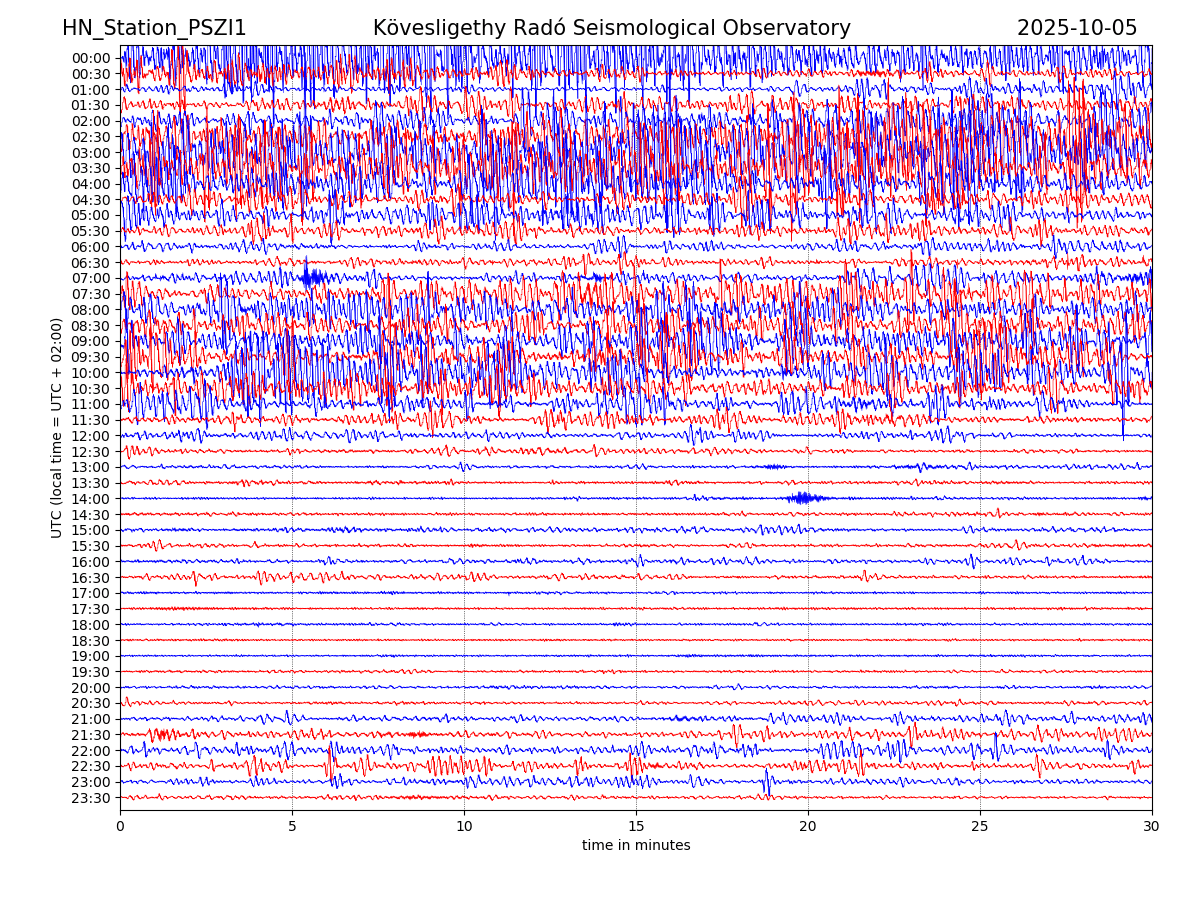Click the HN_Station_PSZI1 station title
This screenshot has height=900, width=1200.
coord(154,28)
